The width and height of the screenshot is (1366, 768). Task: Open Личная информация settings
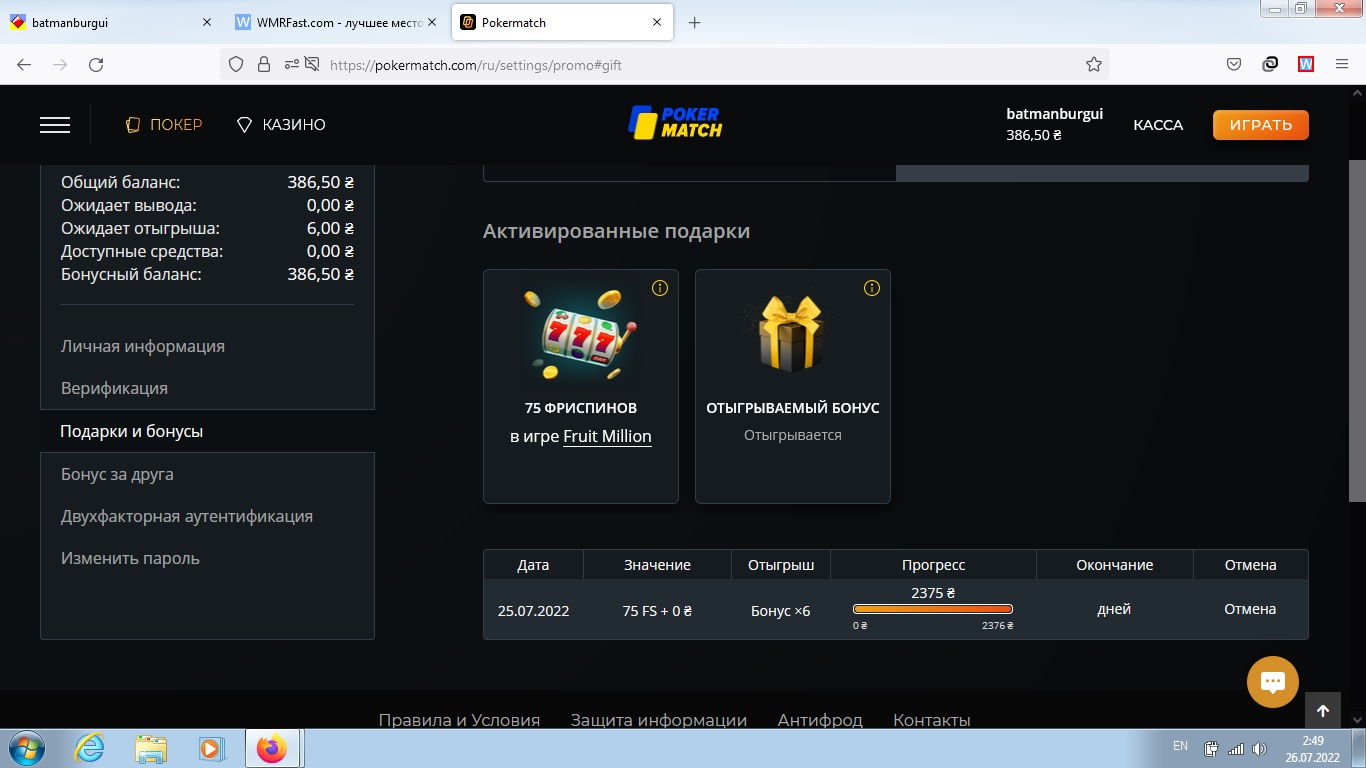[143, 346]
